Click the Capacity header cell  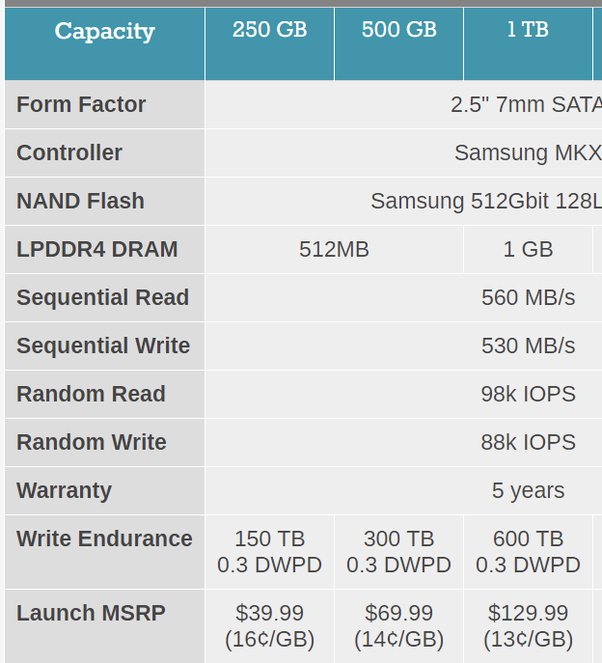[x=104, y=44]
